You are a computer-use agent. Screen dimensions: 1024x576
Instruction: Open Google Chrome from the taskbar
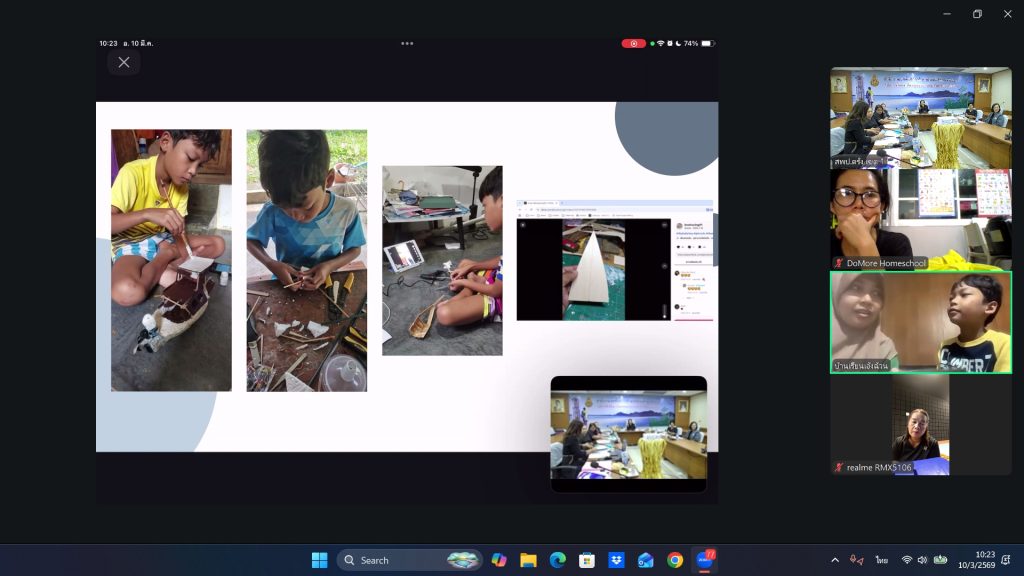pos(675,560)
